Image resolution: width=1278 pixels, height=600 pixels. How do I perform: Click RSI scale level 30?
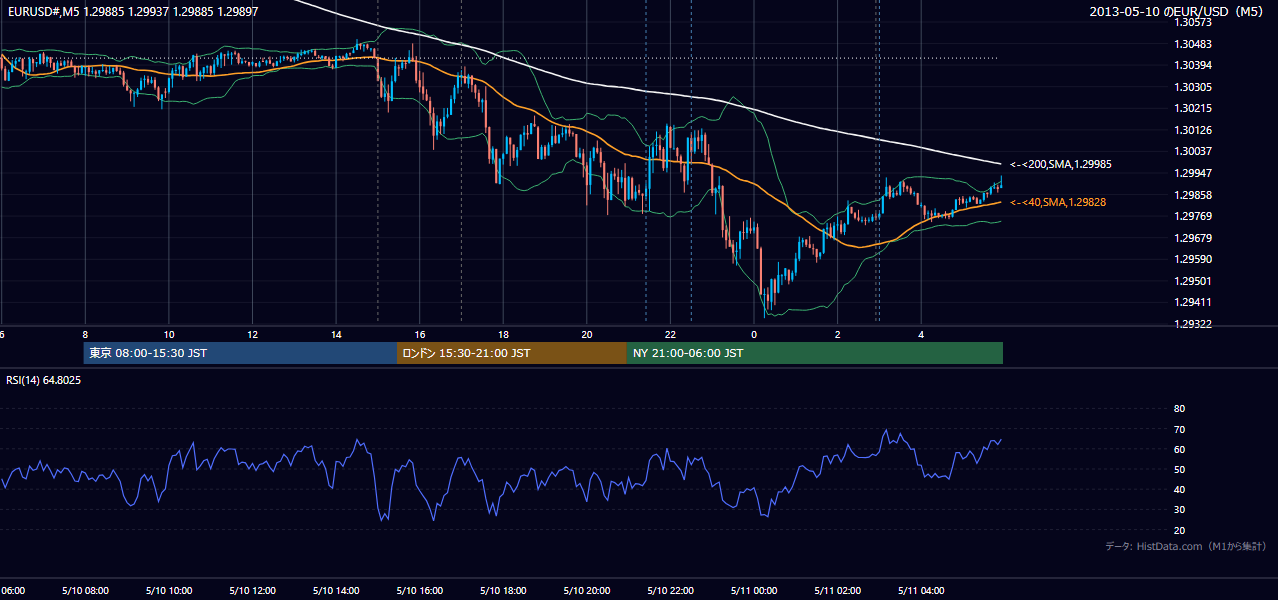click(1179, 510)
